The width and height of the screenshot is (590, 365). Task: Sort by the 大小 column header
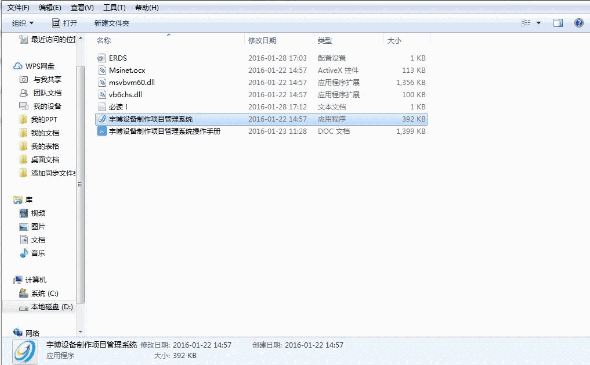(x=394, y=41)
